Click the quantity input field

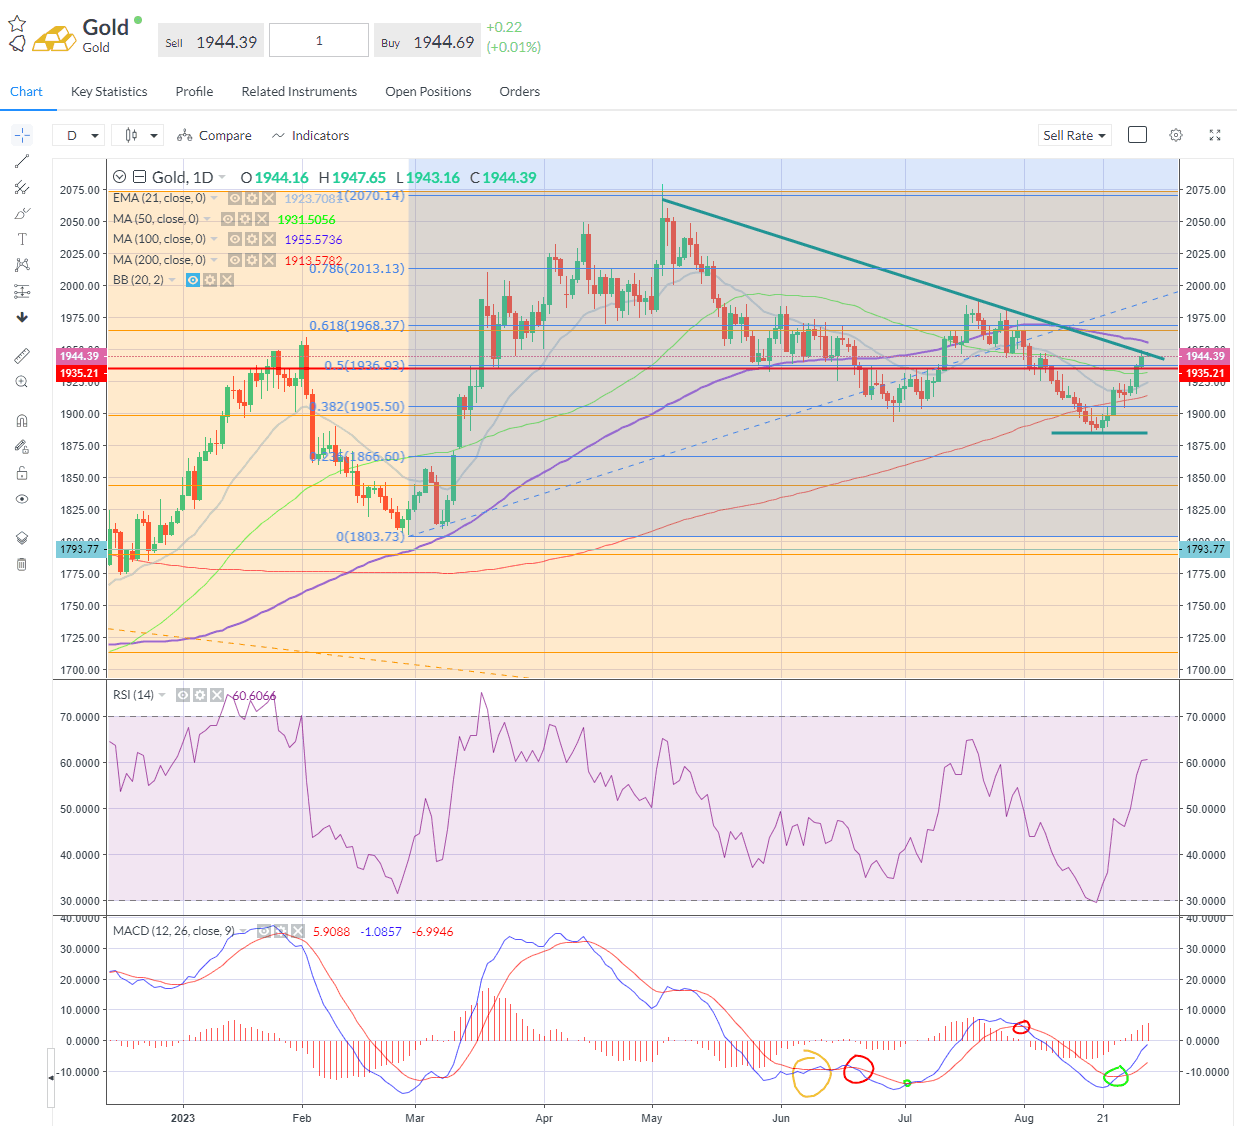[x=319, y=41]
